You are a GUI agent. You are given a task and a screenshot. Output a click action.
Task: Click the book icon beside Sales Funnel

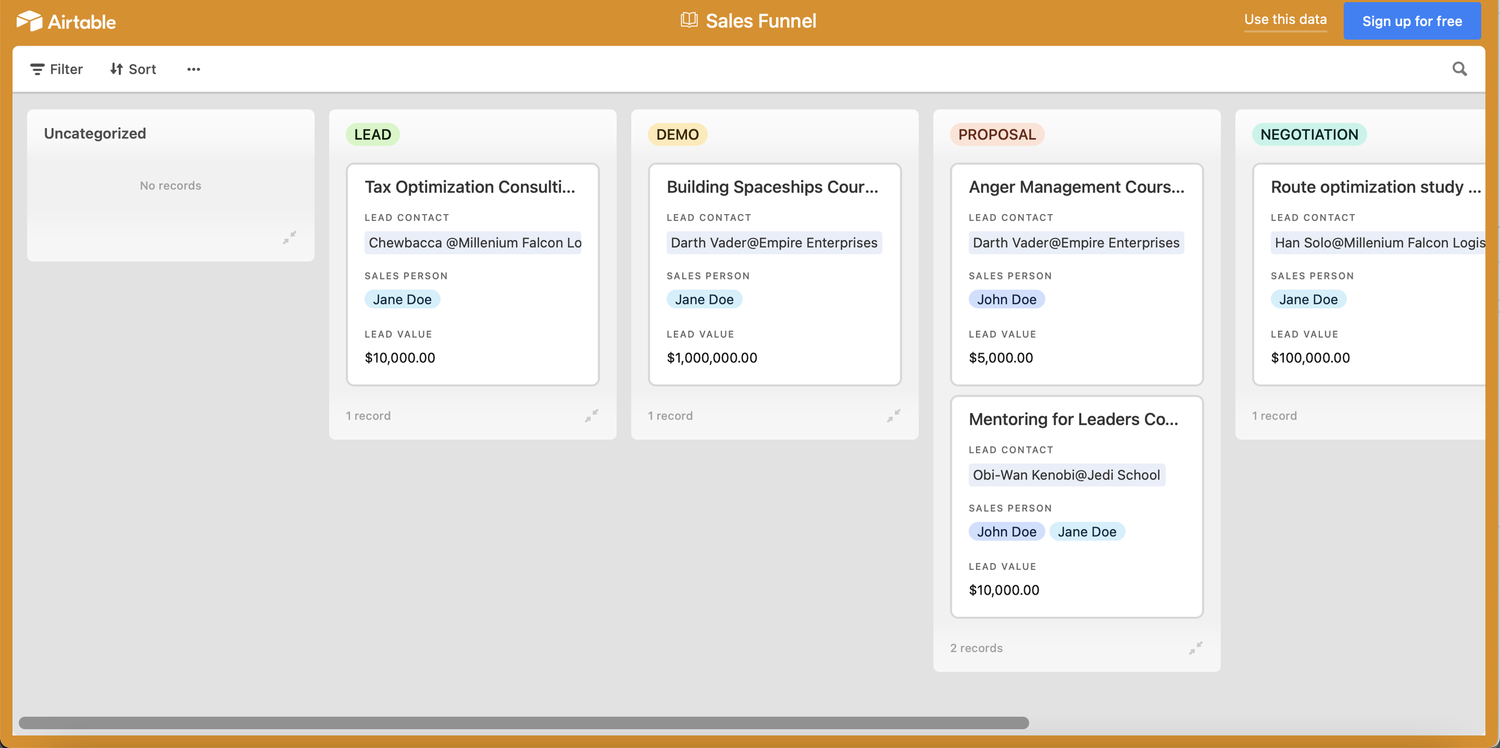689,20
